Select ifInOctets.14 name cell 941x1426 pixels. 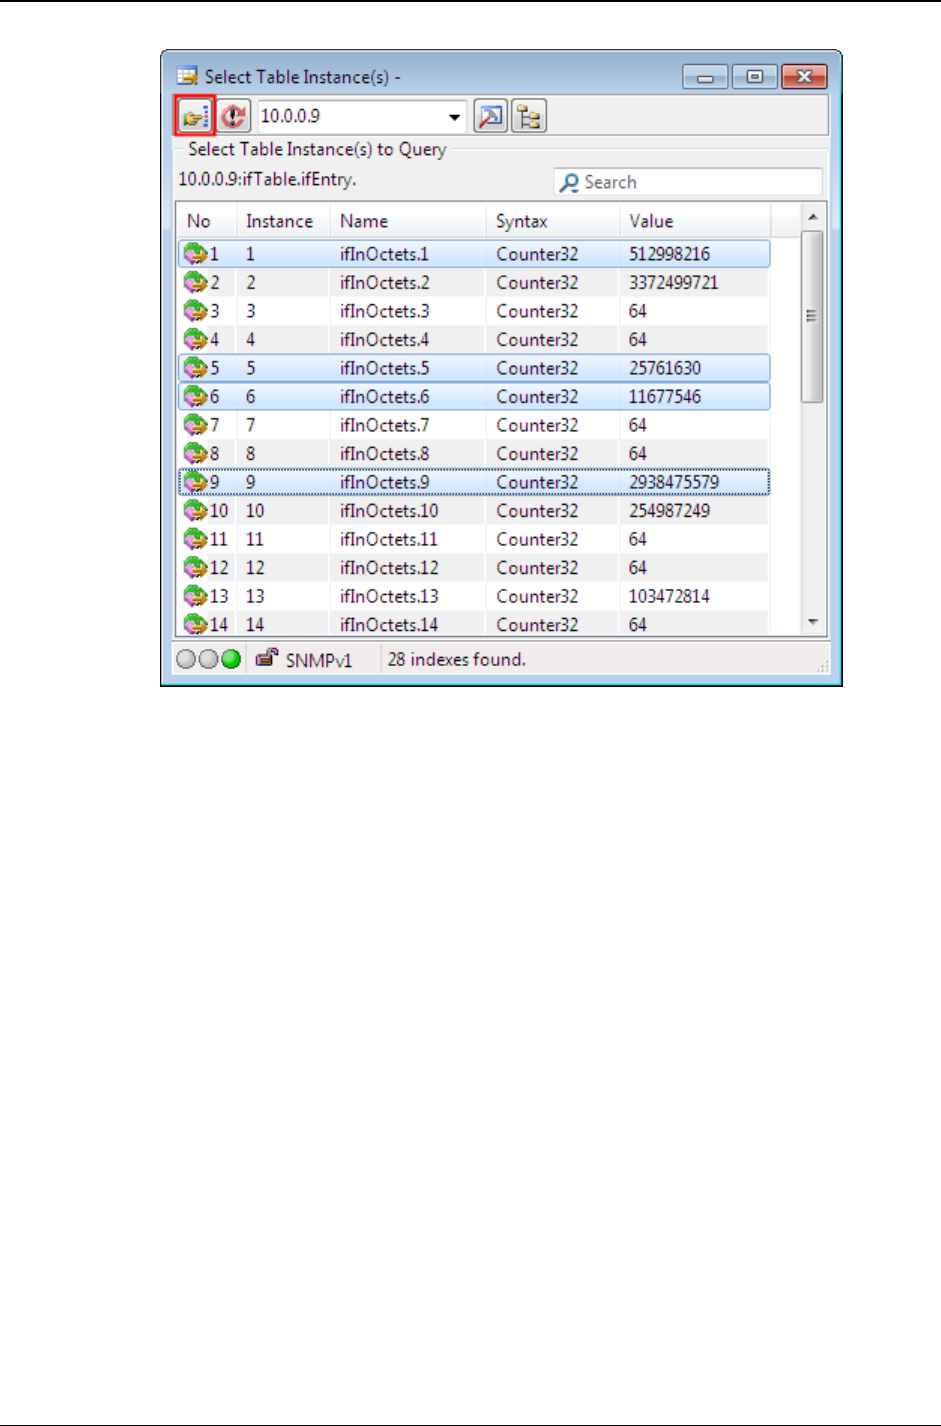coord(389,624)
